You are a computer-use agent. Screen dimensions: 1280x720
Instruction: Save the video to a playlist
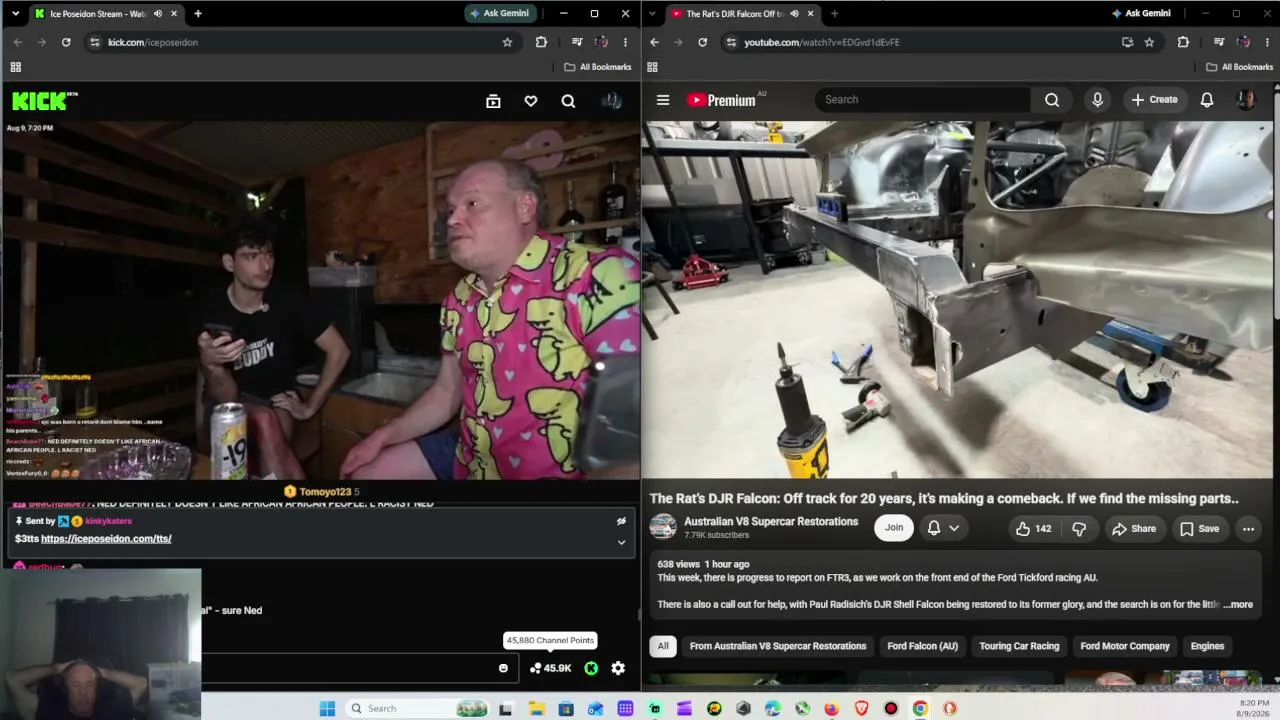[x=1198, y=528]
